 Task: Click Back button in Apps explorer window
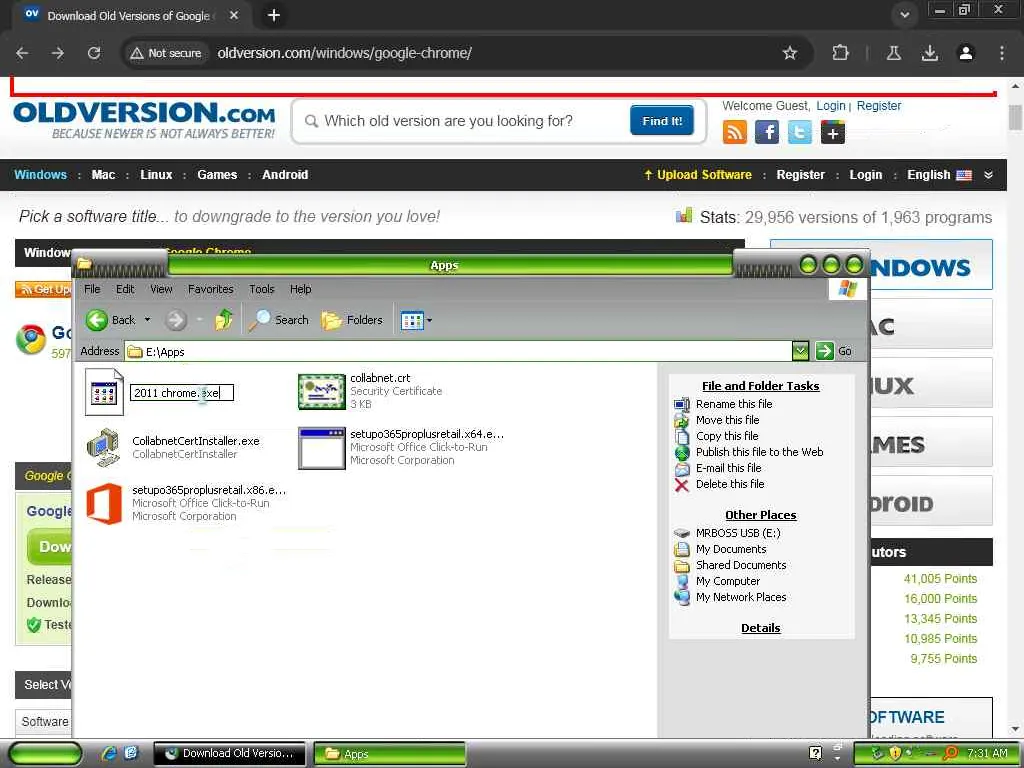tap(110, 320)
